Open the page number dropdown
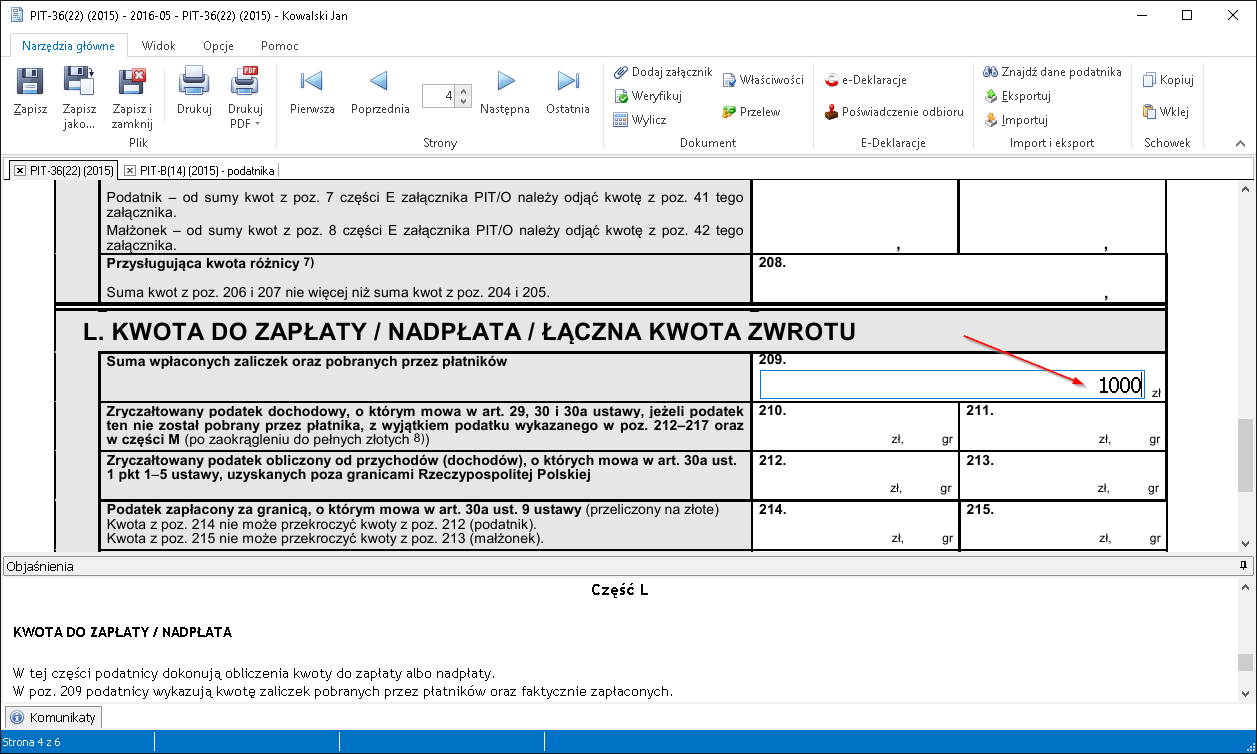Screen dimensions: 1257x754 click(x=463, y=97)
